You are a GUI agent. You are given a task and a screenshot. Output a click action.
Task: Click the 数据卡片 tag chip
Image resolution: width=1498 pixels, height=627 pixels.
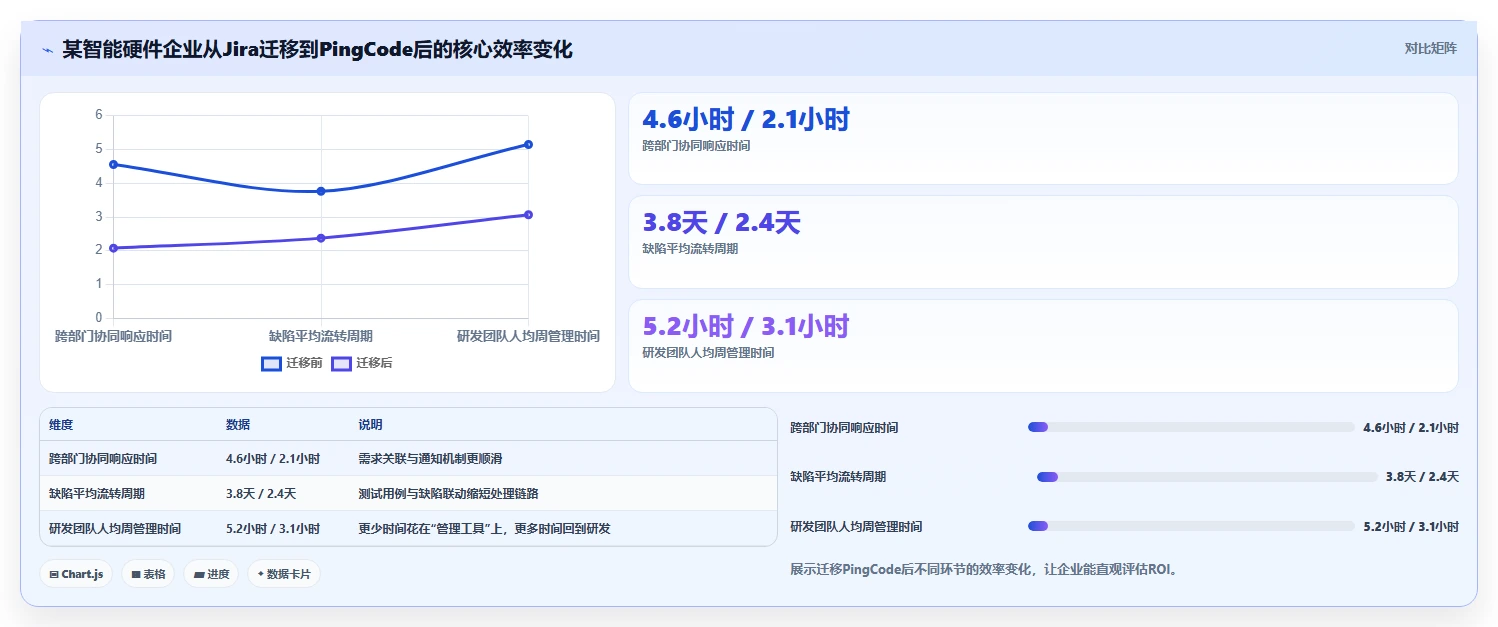[284, 574]
